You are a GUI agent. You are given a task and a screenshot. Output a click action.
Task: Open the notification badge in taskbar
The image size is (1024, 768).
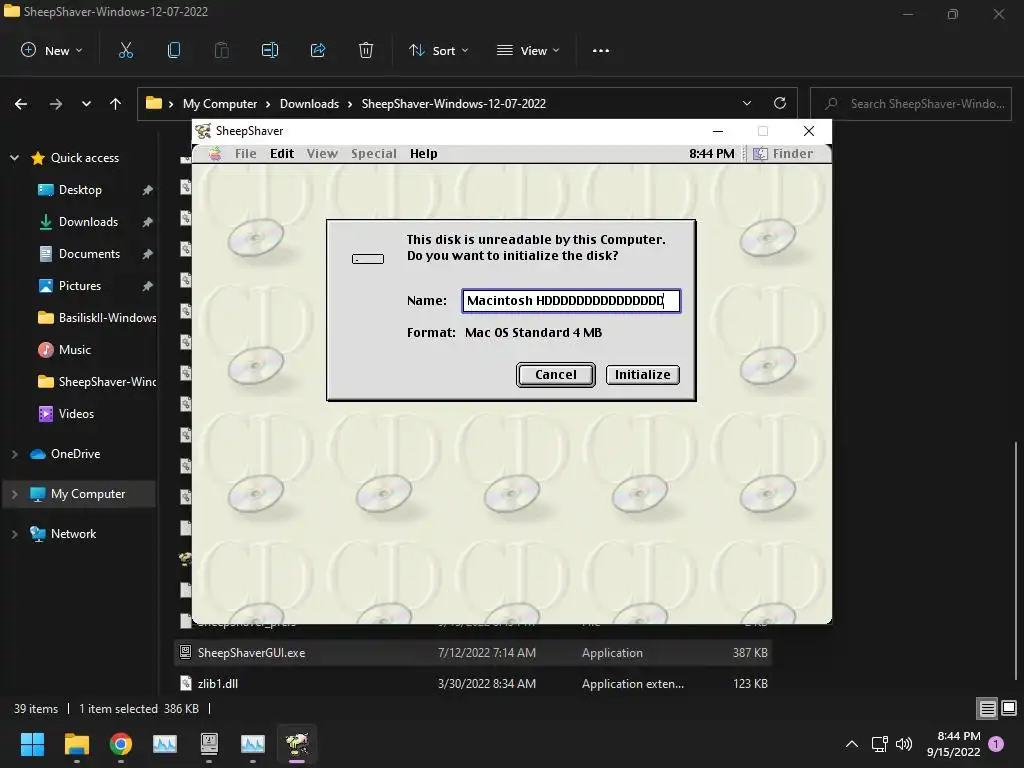pyautogui.click(x=996, y=743)
